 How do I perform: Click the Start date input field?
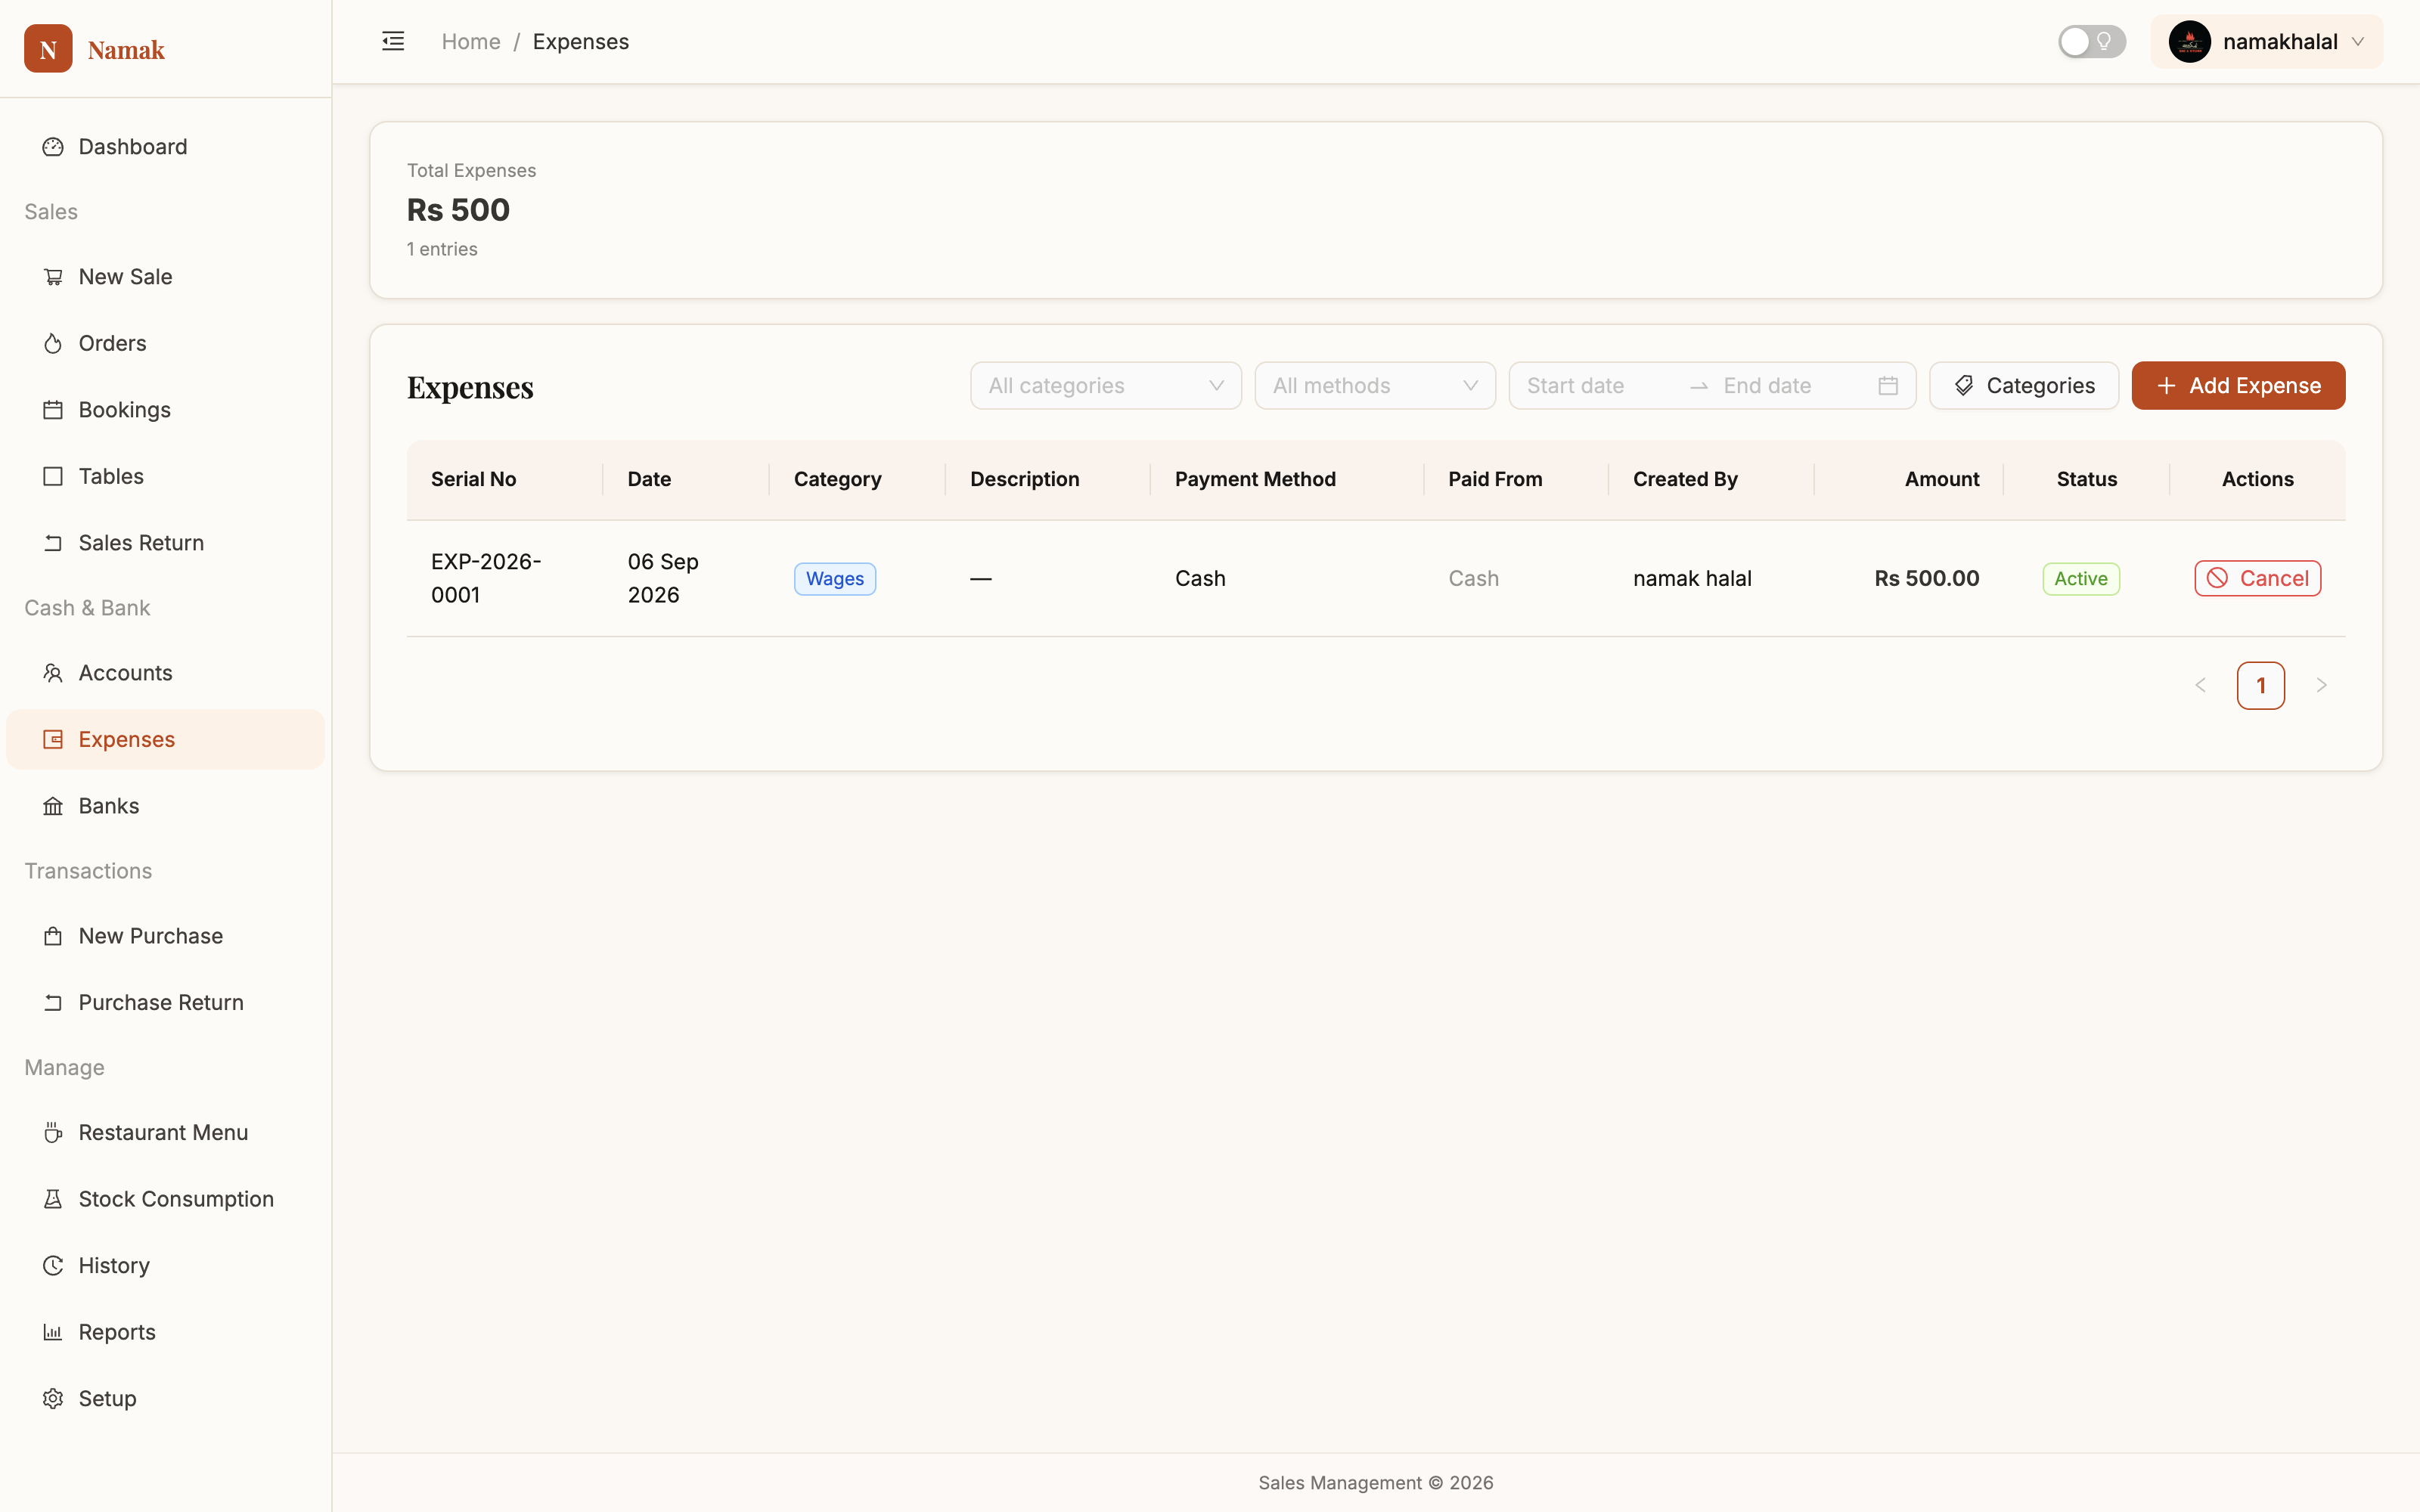tap(1599, 386)
